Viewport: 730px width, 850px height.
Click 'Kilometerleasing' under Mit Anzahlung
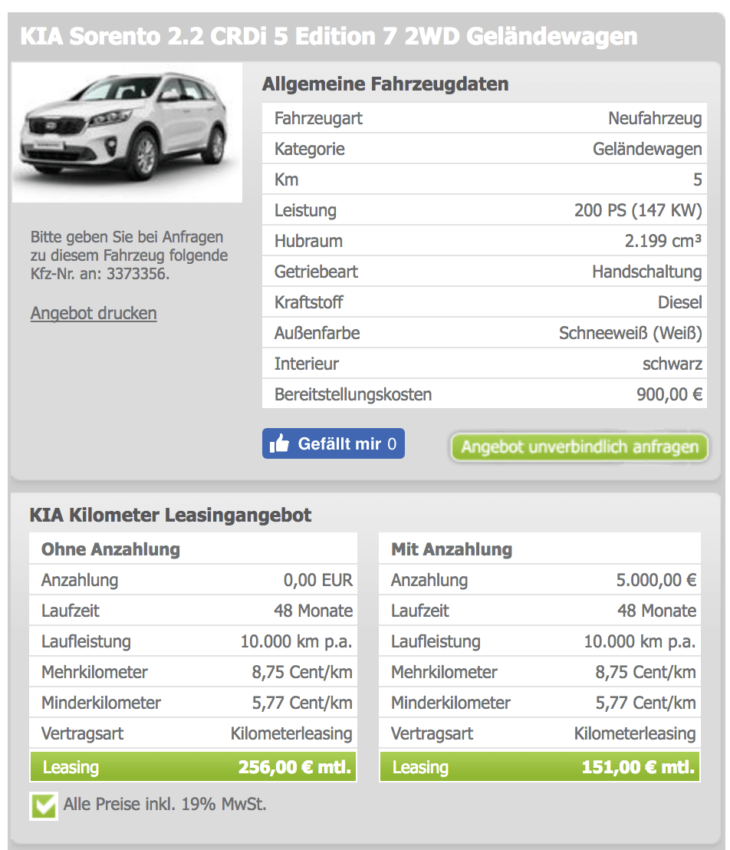[635, 733]
